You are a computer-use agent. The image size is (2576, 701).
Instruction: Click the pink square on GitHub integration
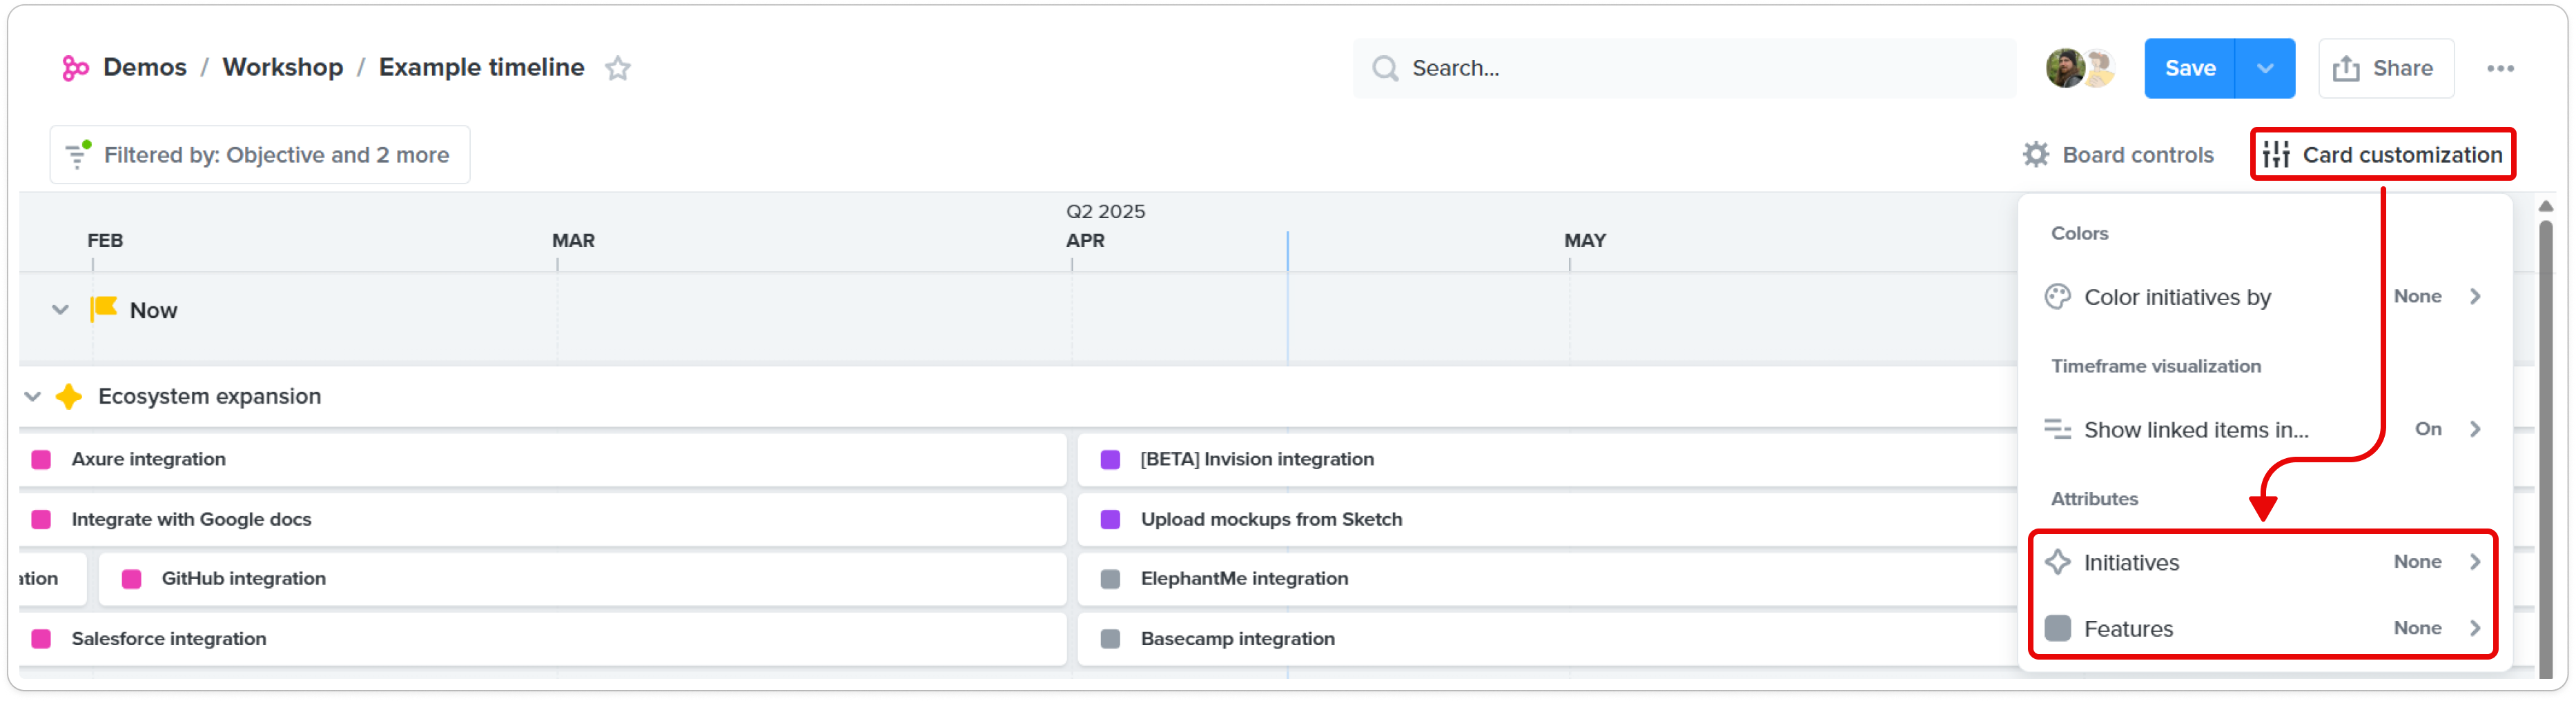point(131,579)
